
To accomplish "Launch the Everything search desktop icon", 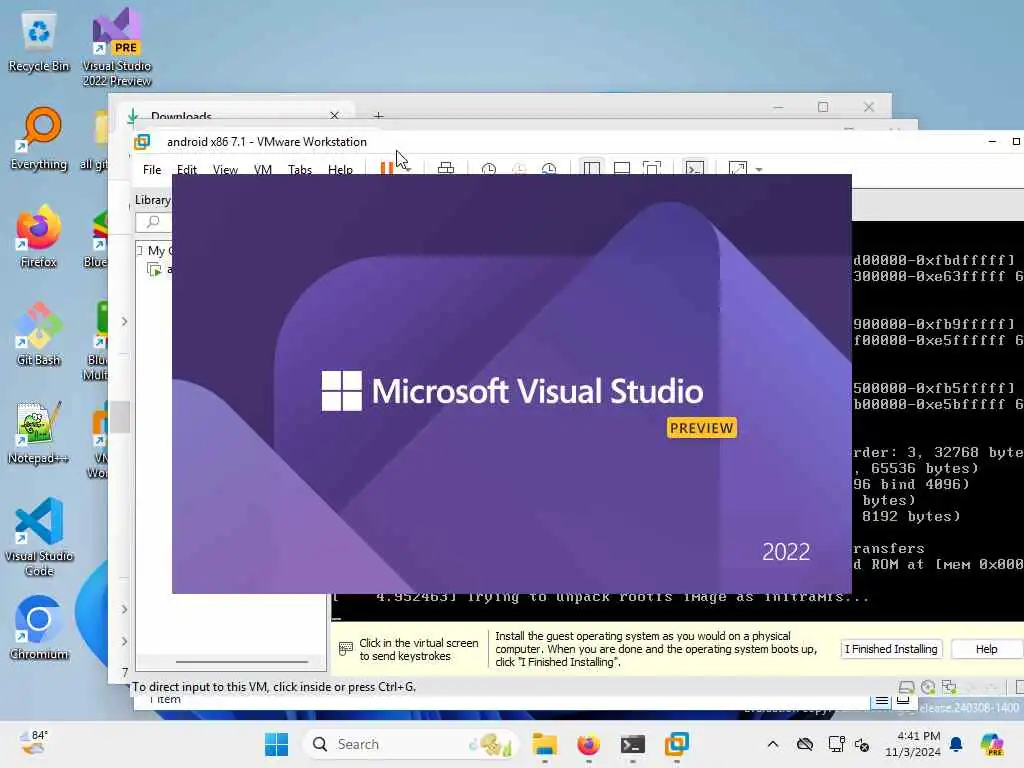I will click(39, 140).
